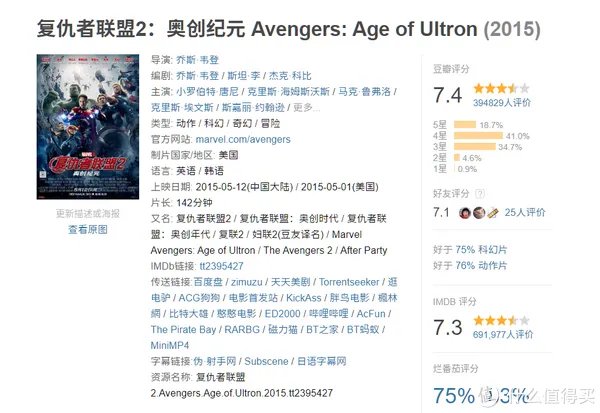Open the 百度盘 transfer link

tap(209, 284)
